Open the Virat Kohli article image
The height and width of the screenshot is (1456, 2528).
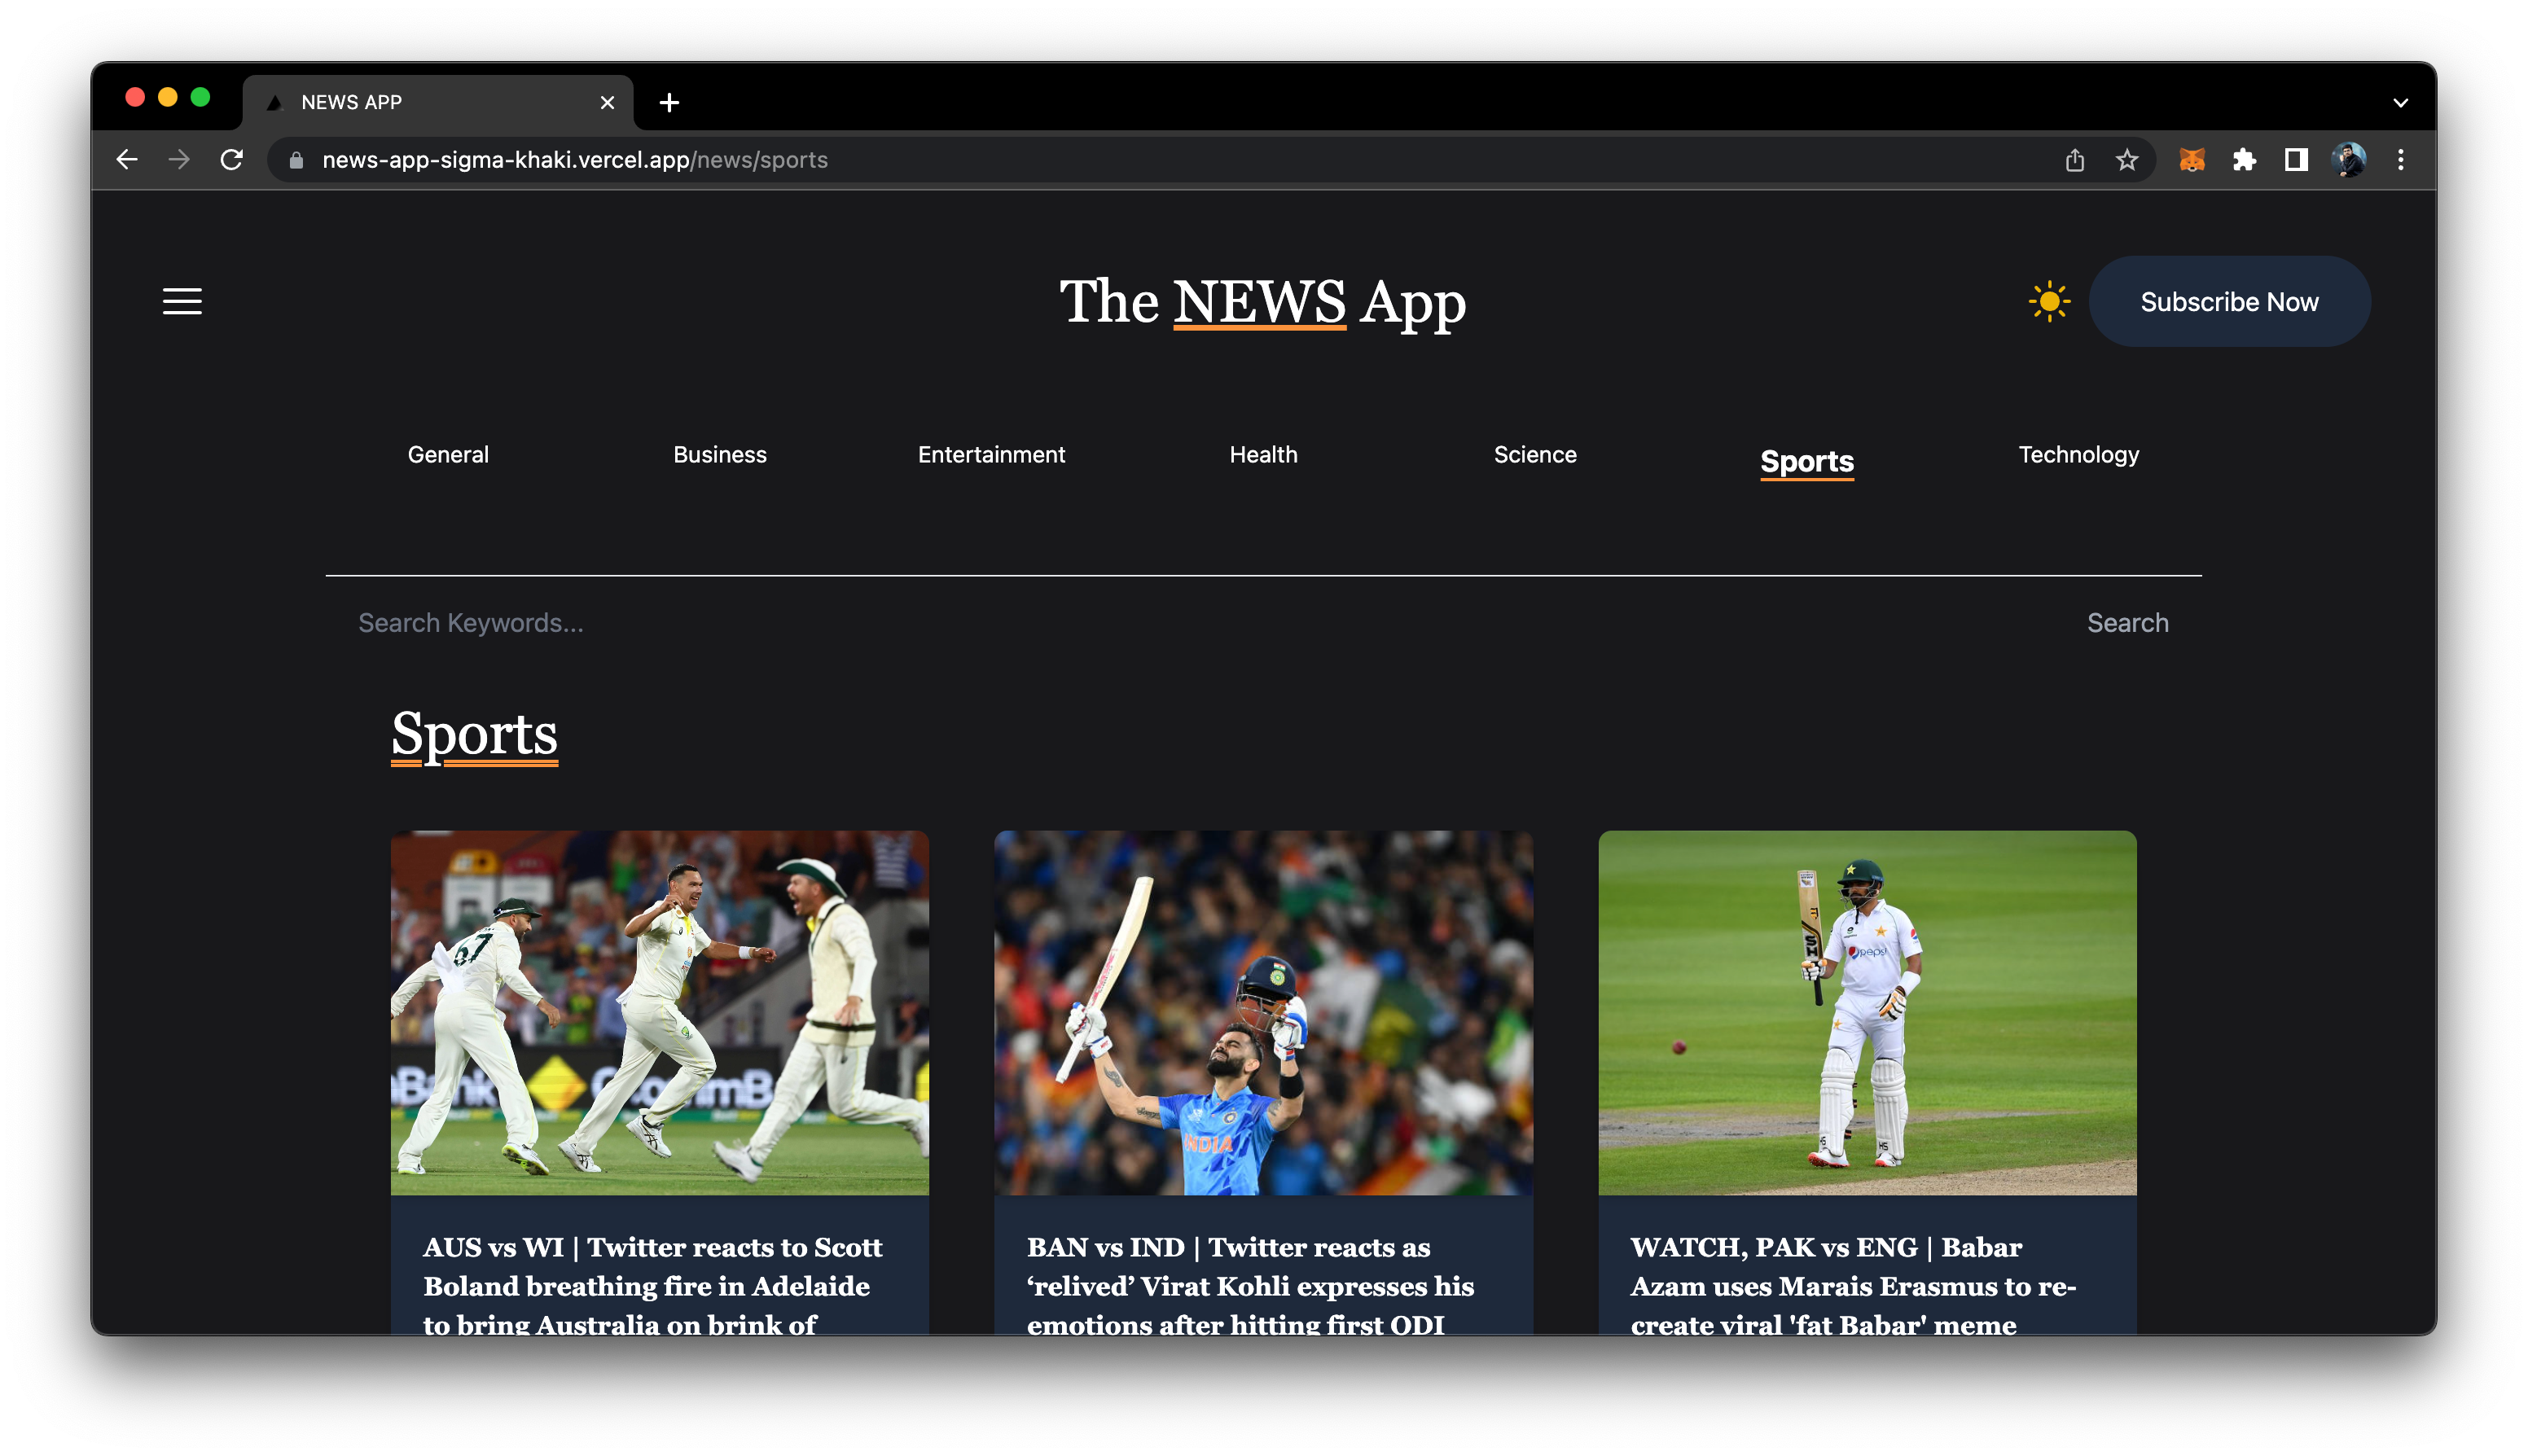(1263, 1012)
